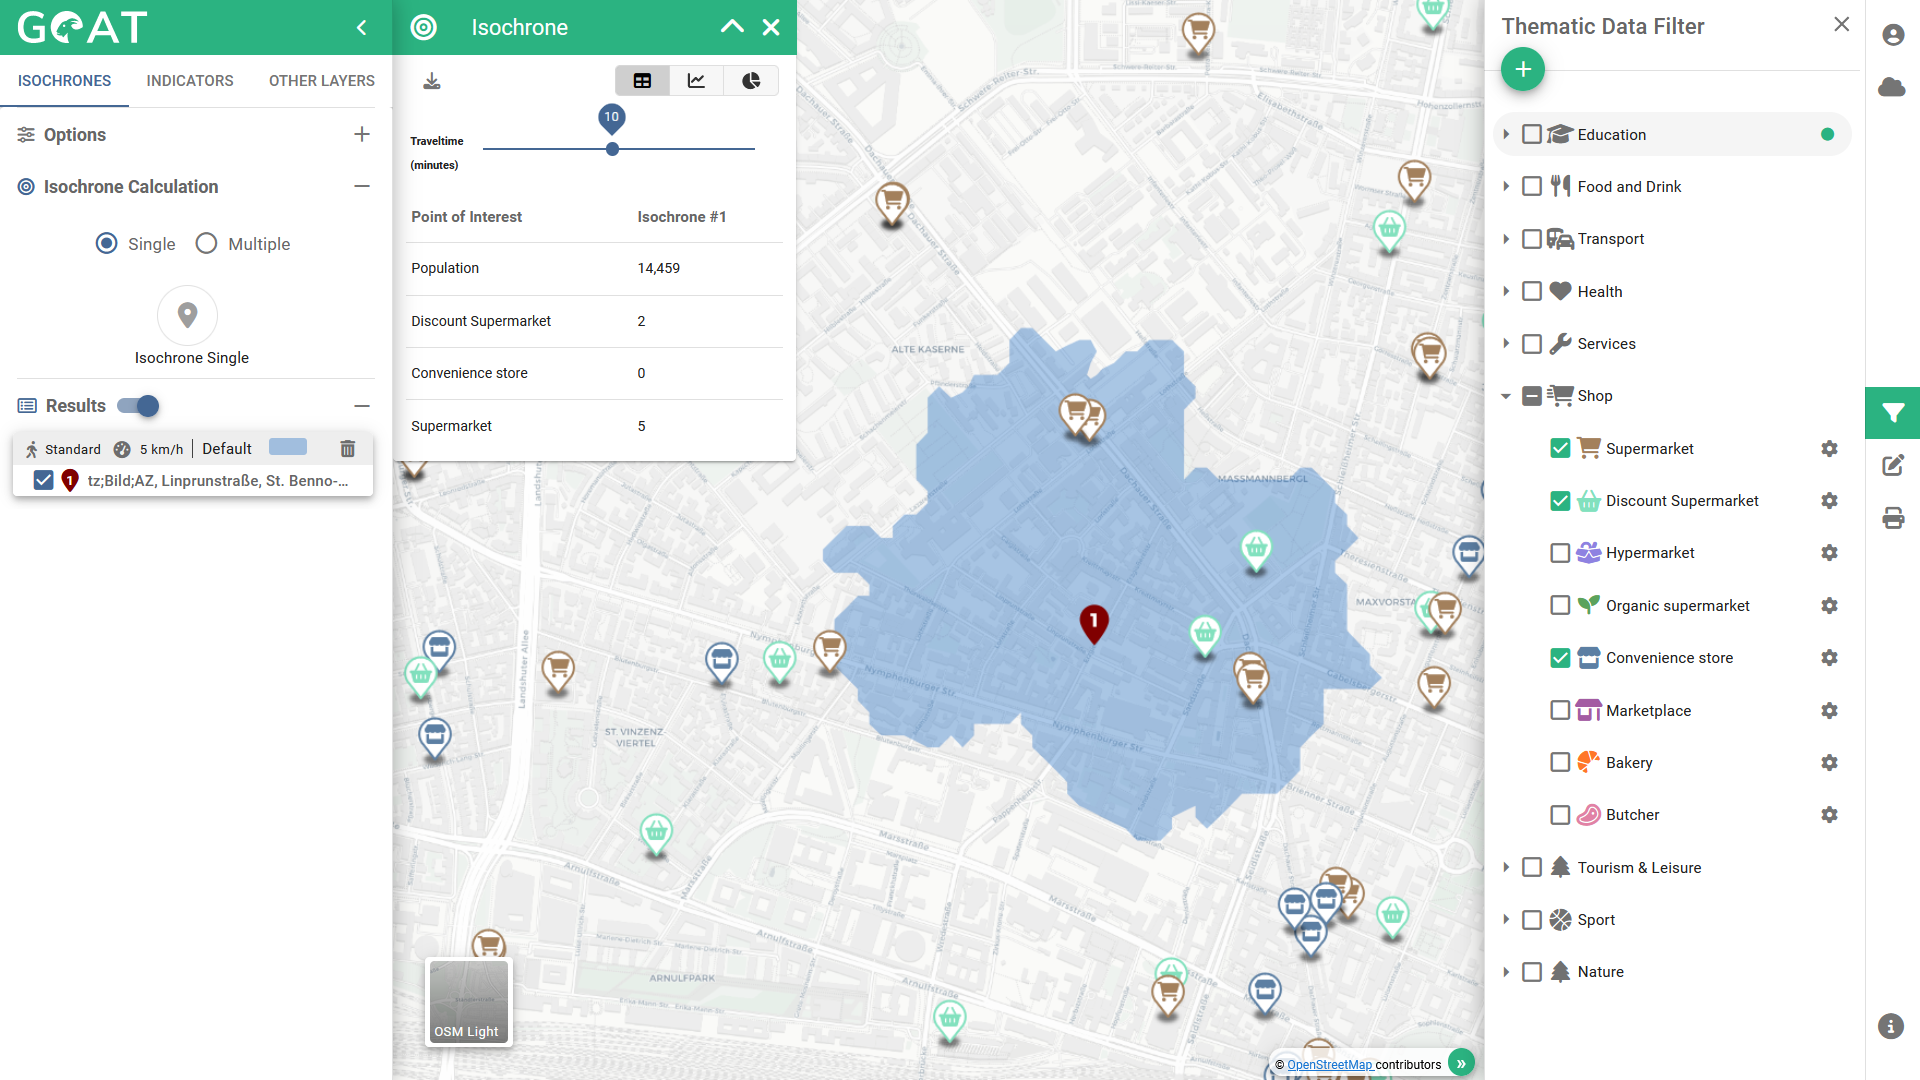This screenshot has width=1920, height=1080.
Task: Toggle the Results switch off
Action: [139, 406]
